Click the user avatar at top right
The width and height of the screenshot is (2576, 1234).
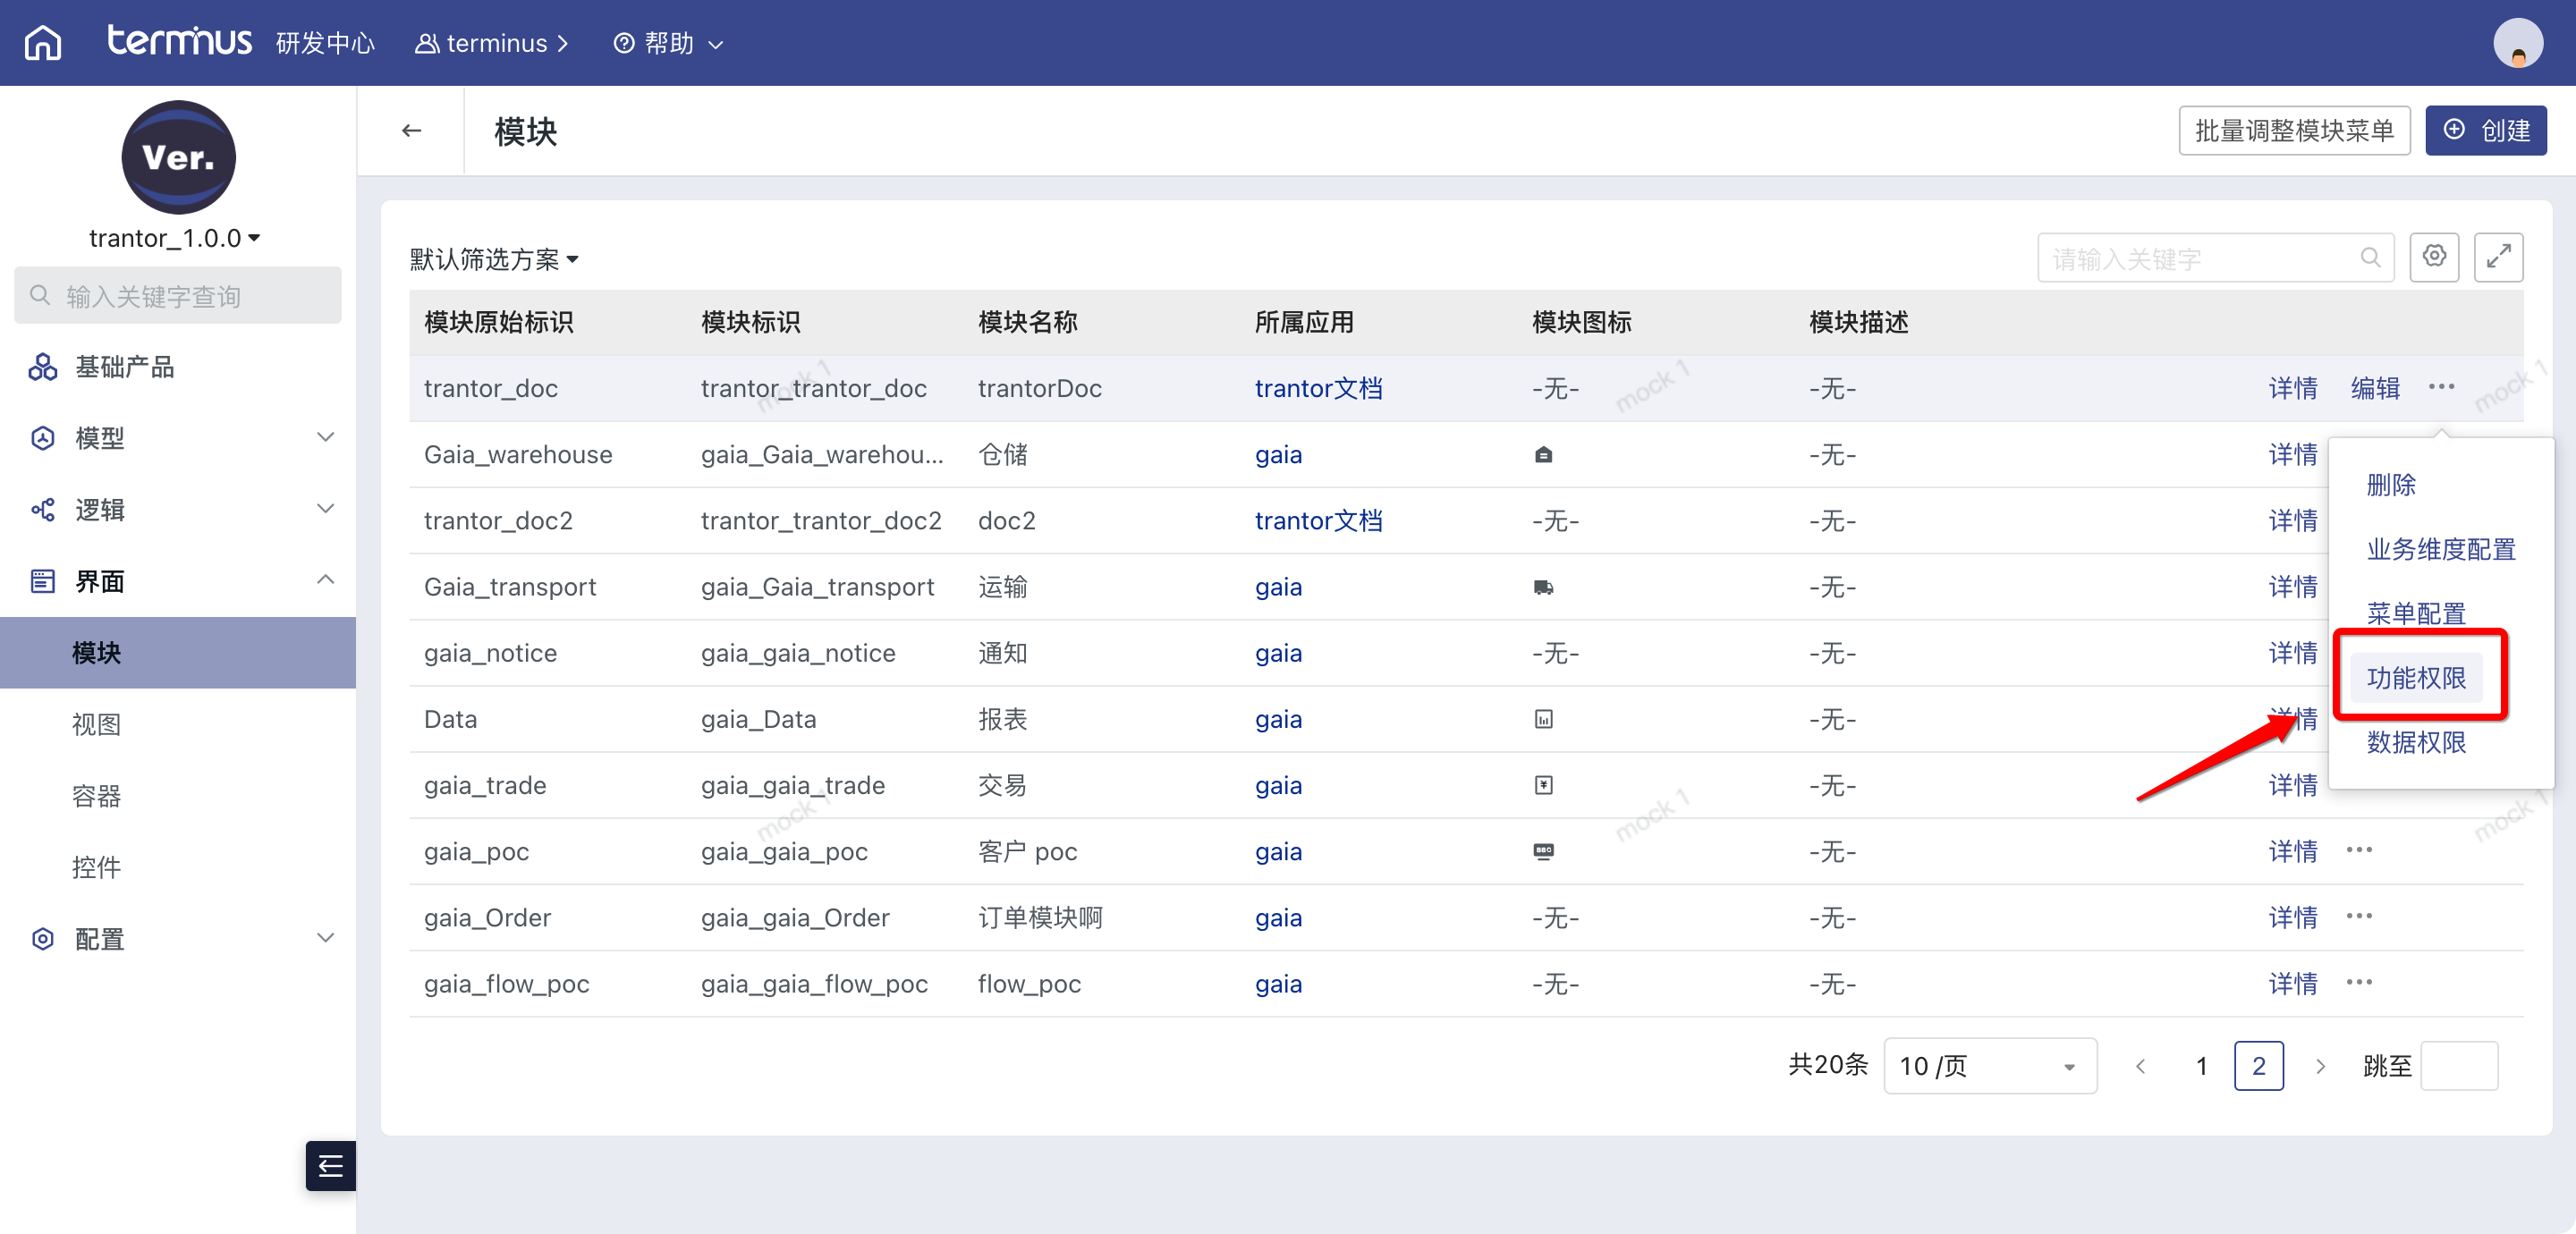(x=2518, y=43)
